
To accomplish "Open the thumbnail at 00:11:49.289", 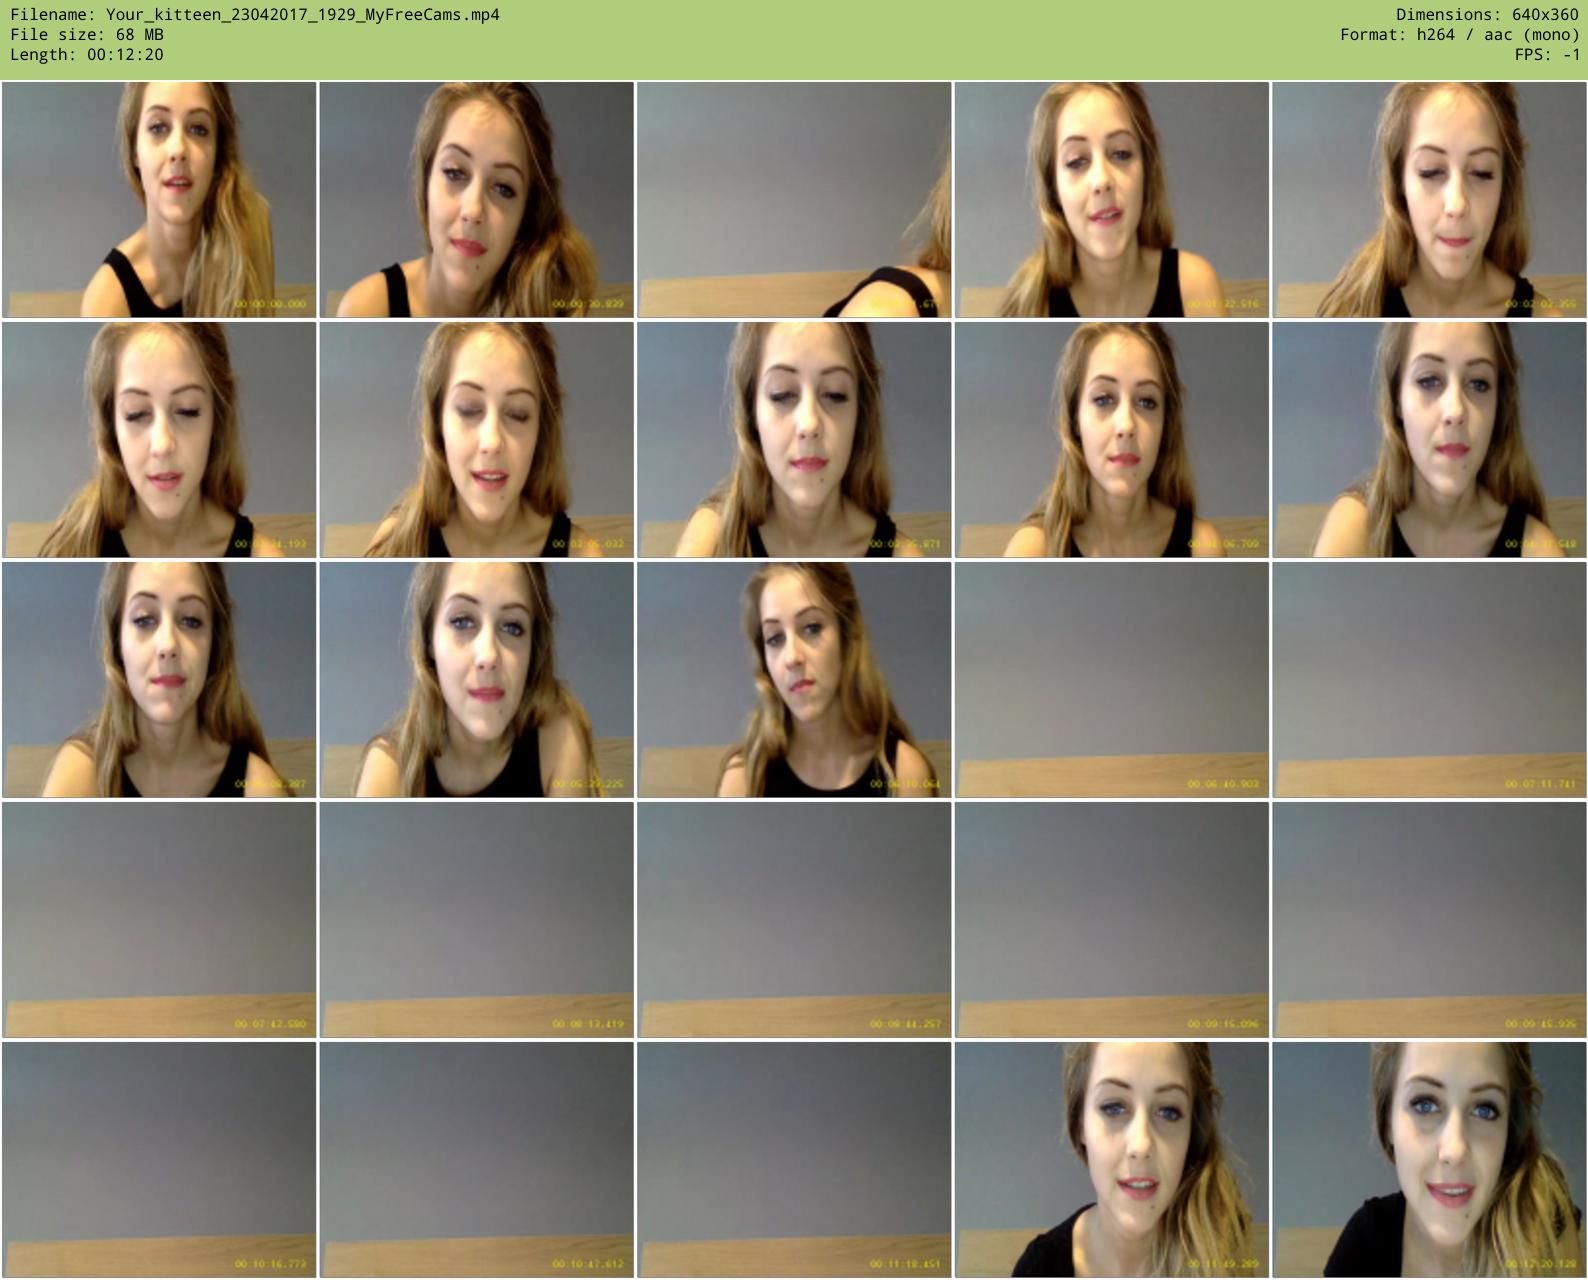I will (1111, 1160).
